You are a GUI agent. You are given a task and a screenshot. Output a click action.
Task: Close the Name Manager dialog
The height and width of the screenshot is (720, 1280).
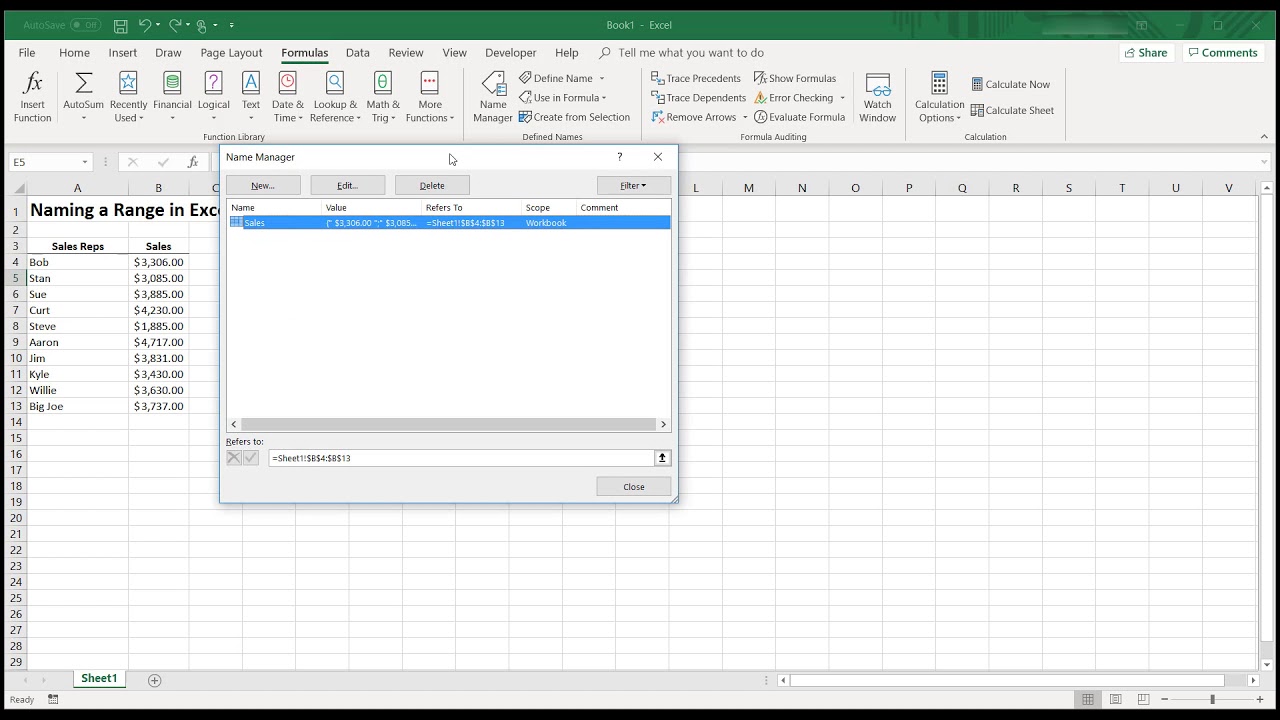(x=634, y=487)
